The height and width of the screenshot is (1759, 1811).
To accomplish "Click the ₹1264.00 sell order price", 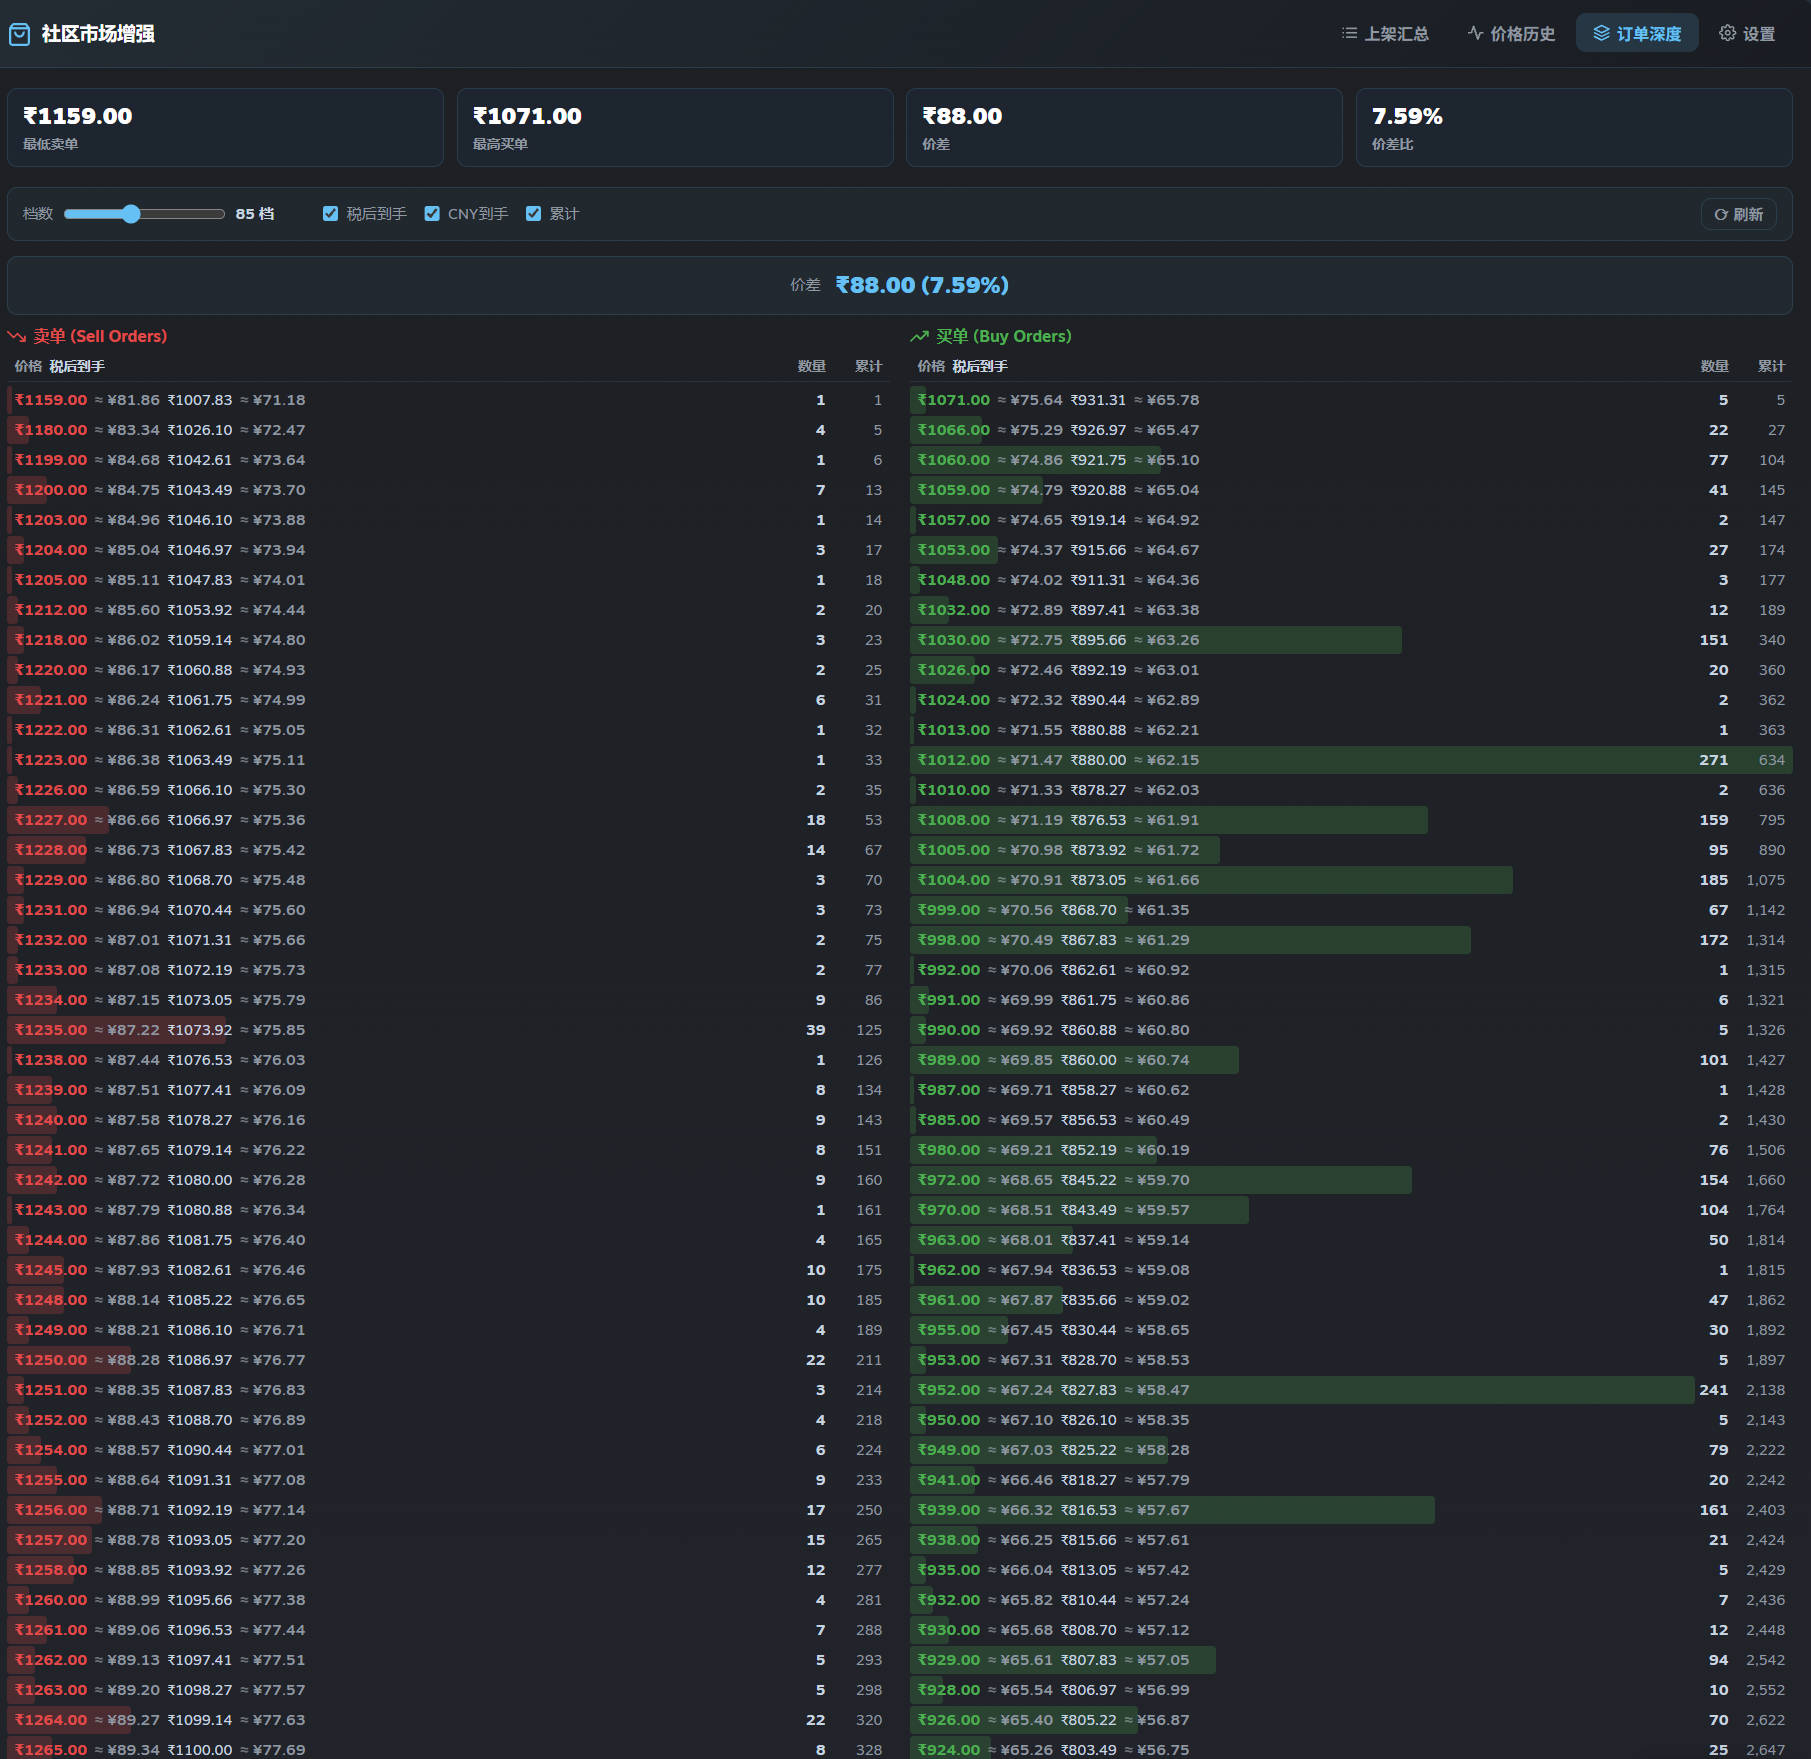I will [51, 1720].
